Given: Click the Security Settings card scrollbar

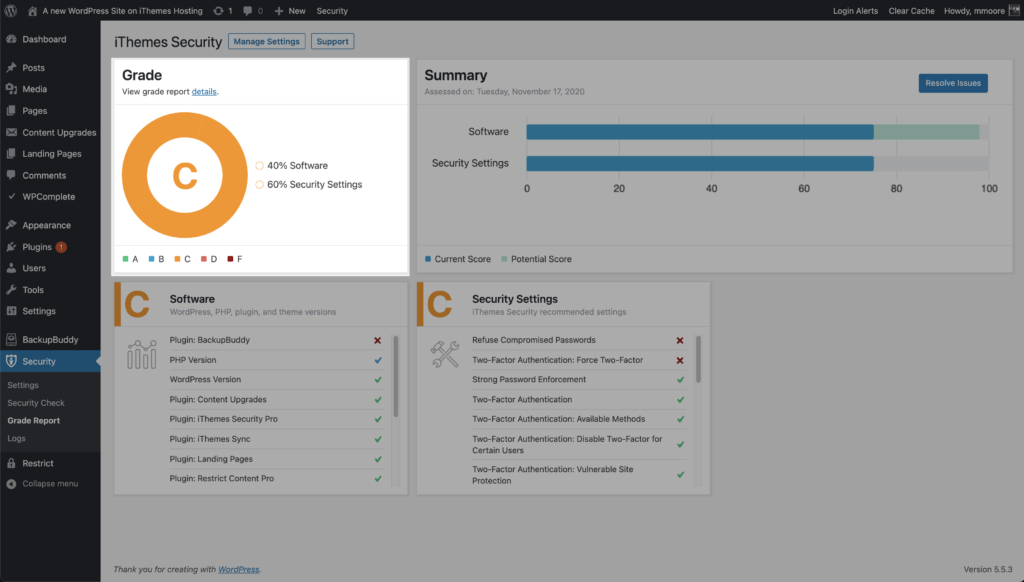Looking at the screenshot, I should (698, 359).
